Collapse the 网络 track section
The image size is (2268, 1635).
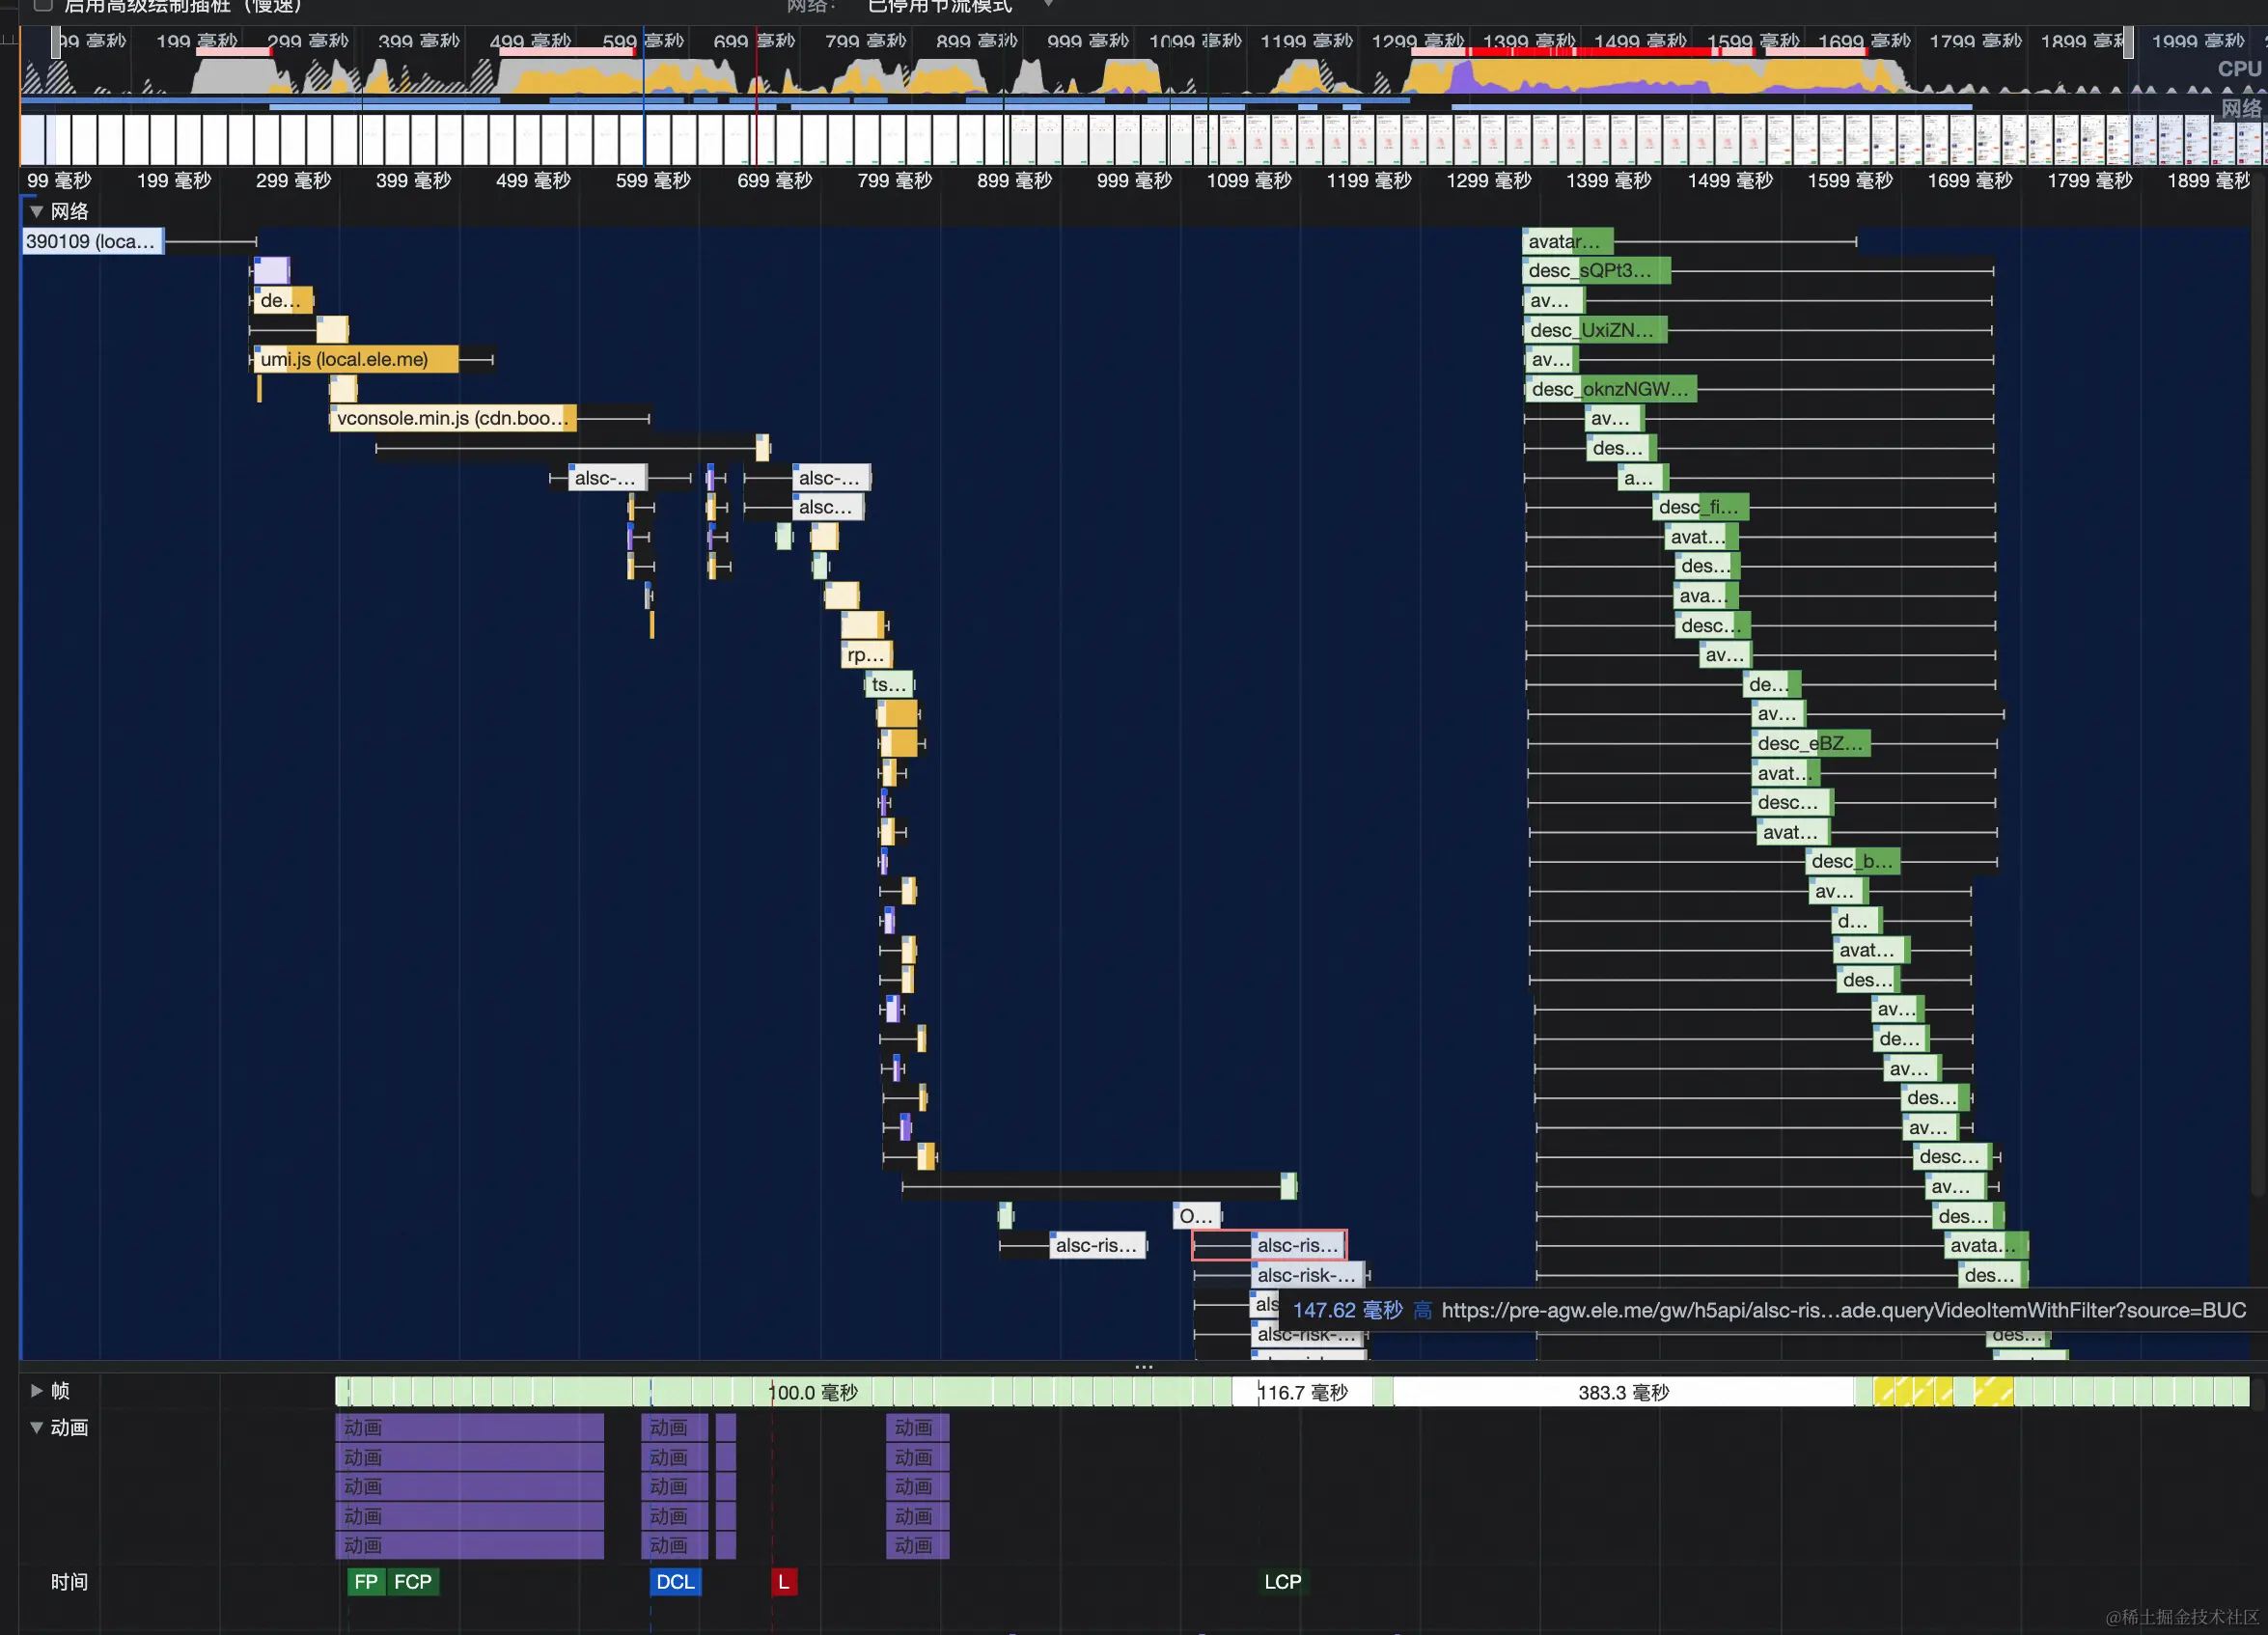[37, 212]
